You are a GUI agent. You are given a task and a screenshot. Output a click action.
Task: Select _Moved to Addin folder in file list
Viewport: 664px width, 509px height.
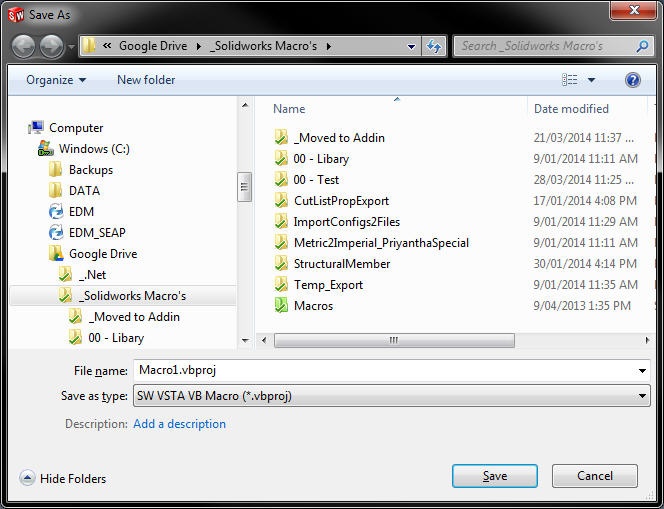(x=339, y=138)
